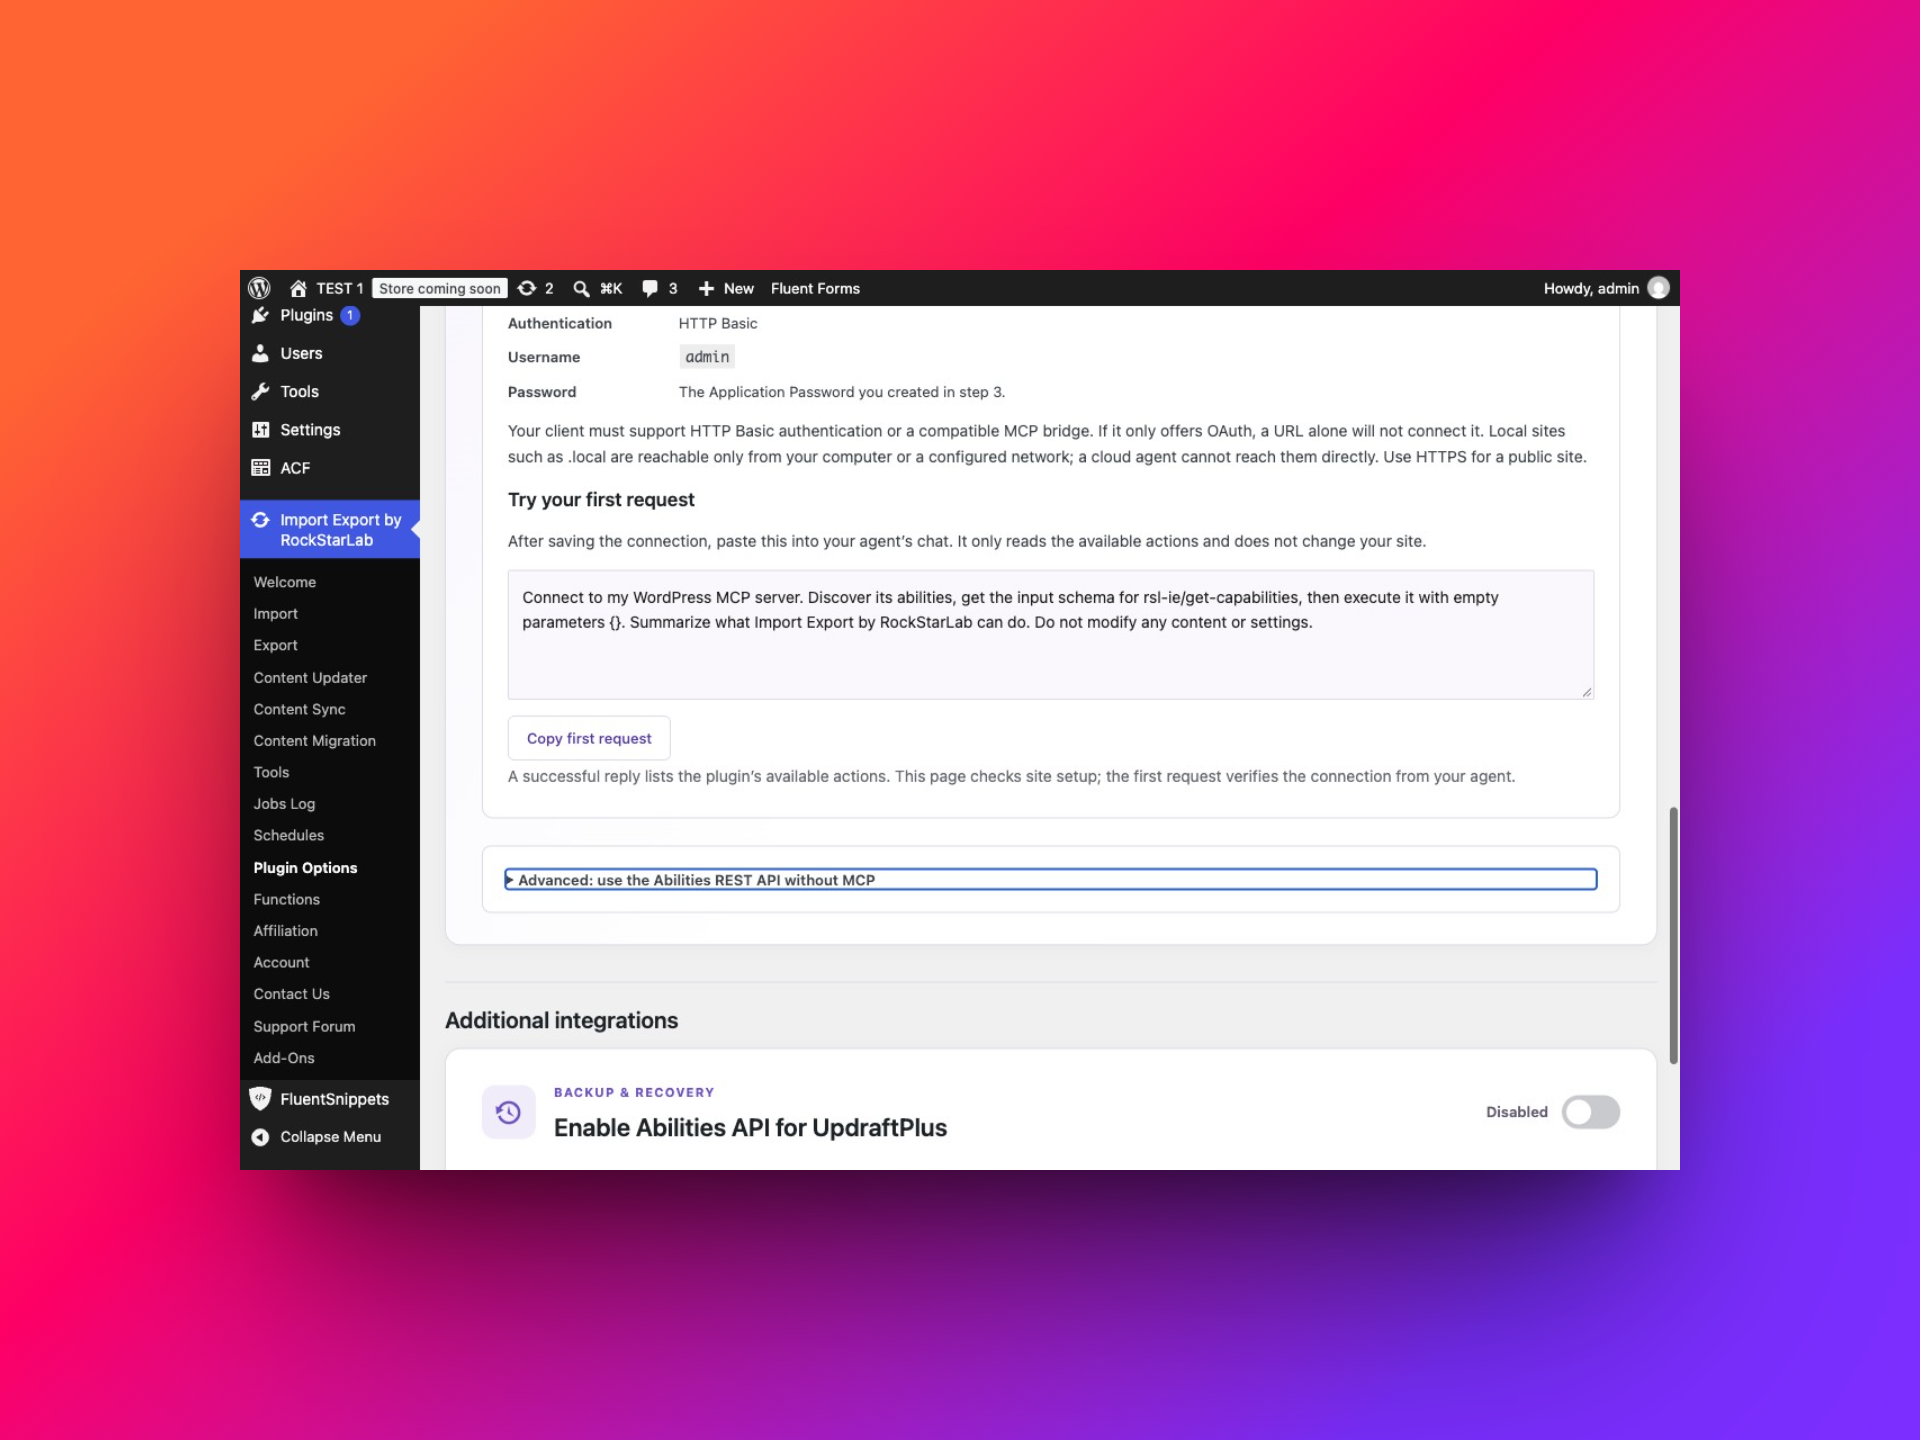Image resolution: width=1920 pixels, height=1440 pixels.
Task: Open the Support Forum link
Action: (304, 1026)
